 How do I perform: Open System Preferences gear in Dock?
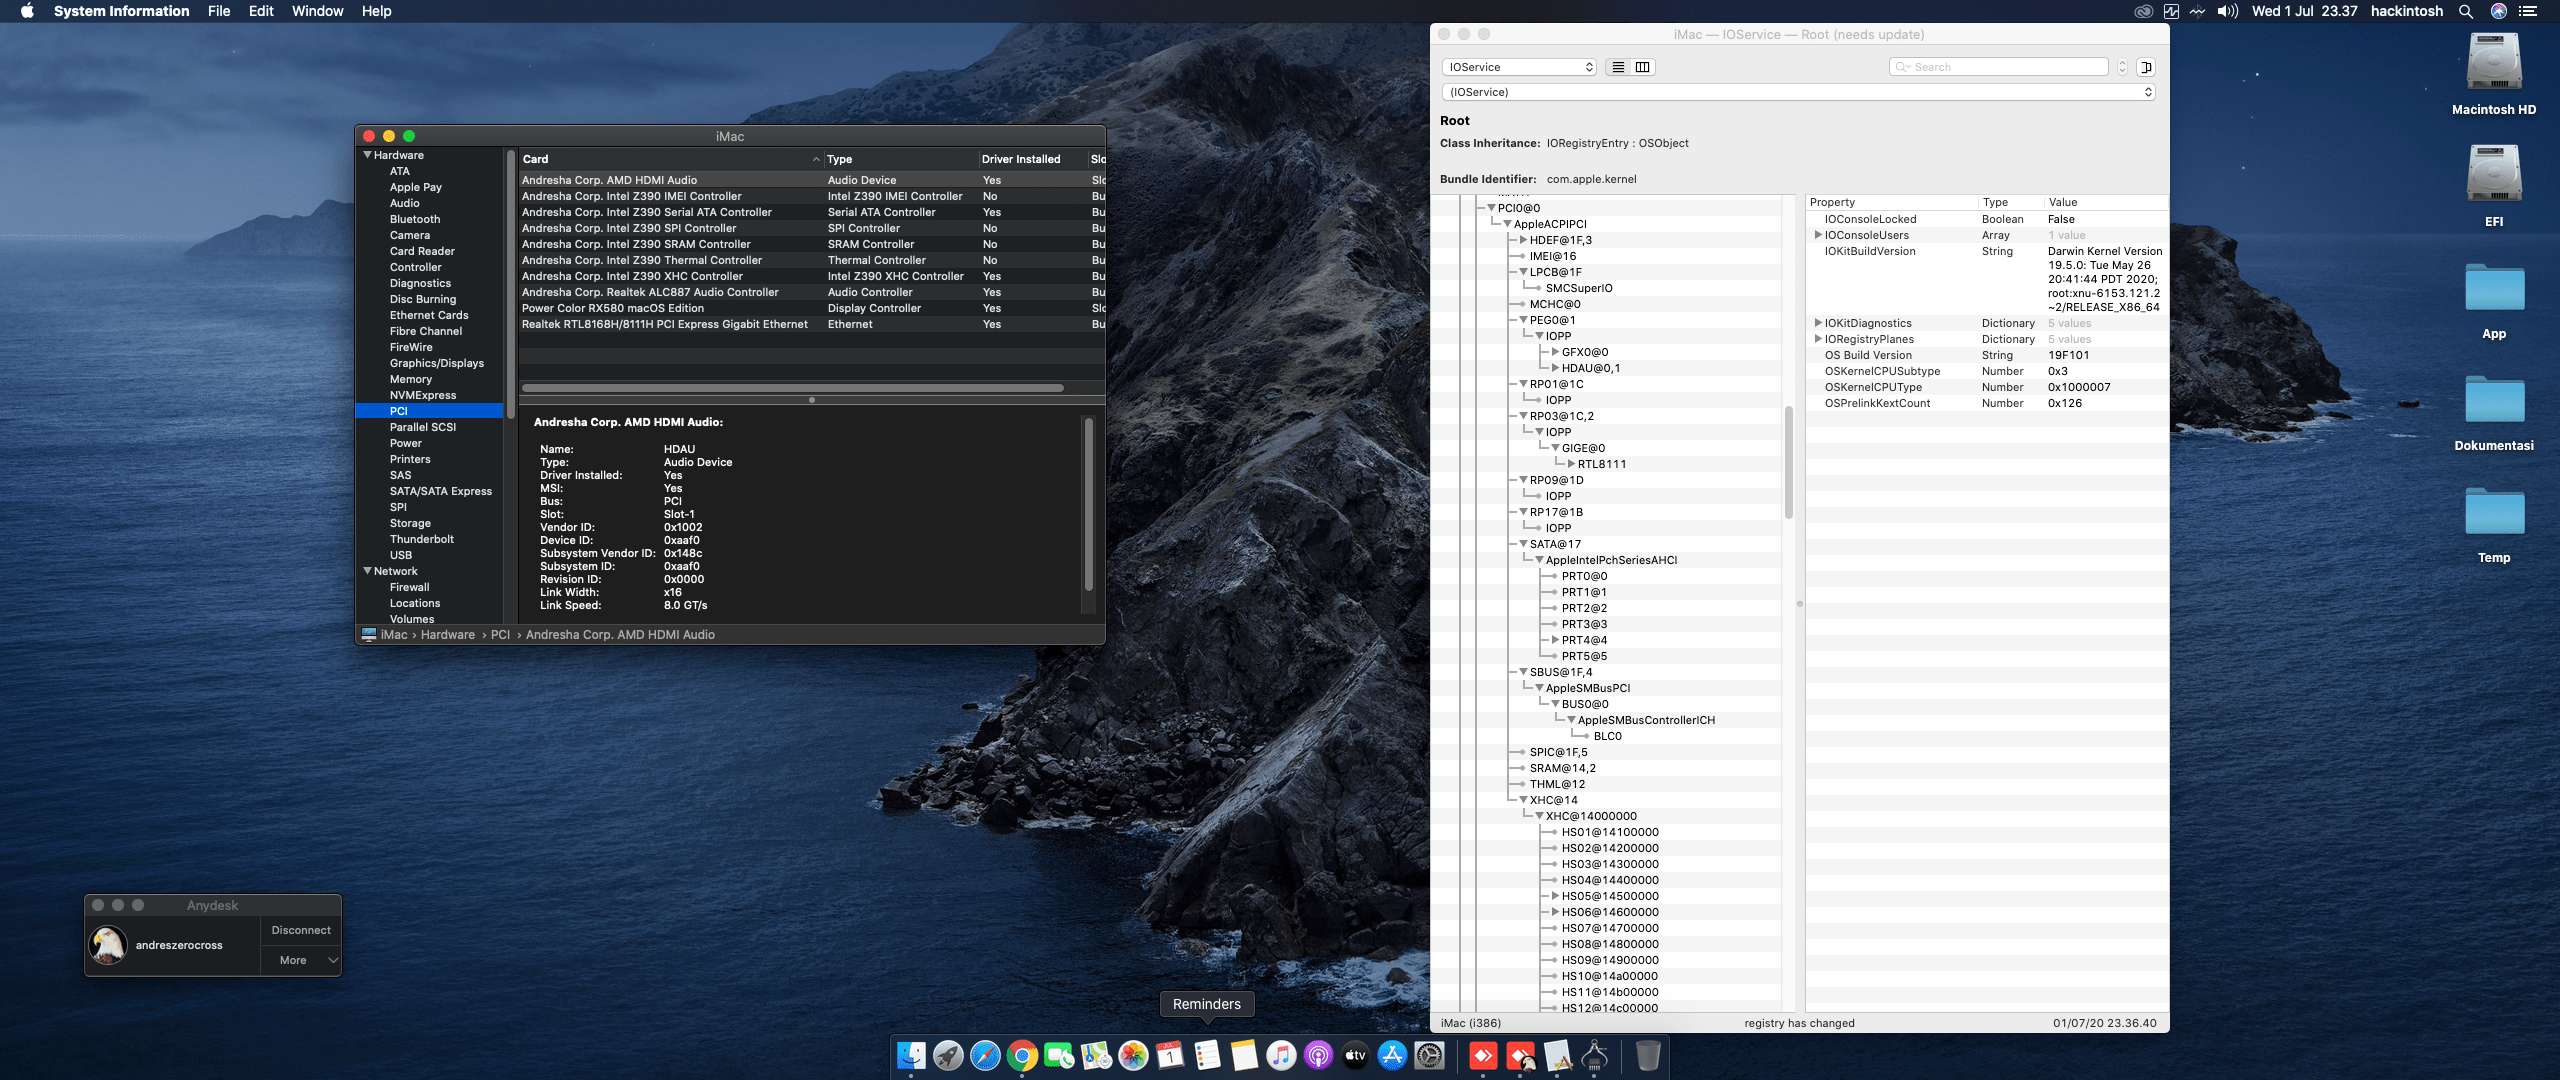[x=1430, y=1056]
